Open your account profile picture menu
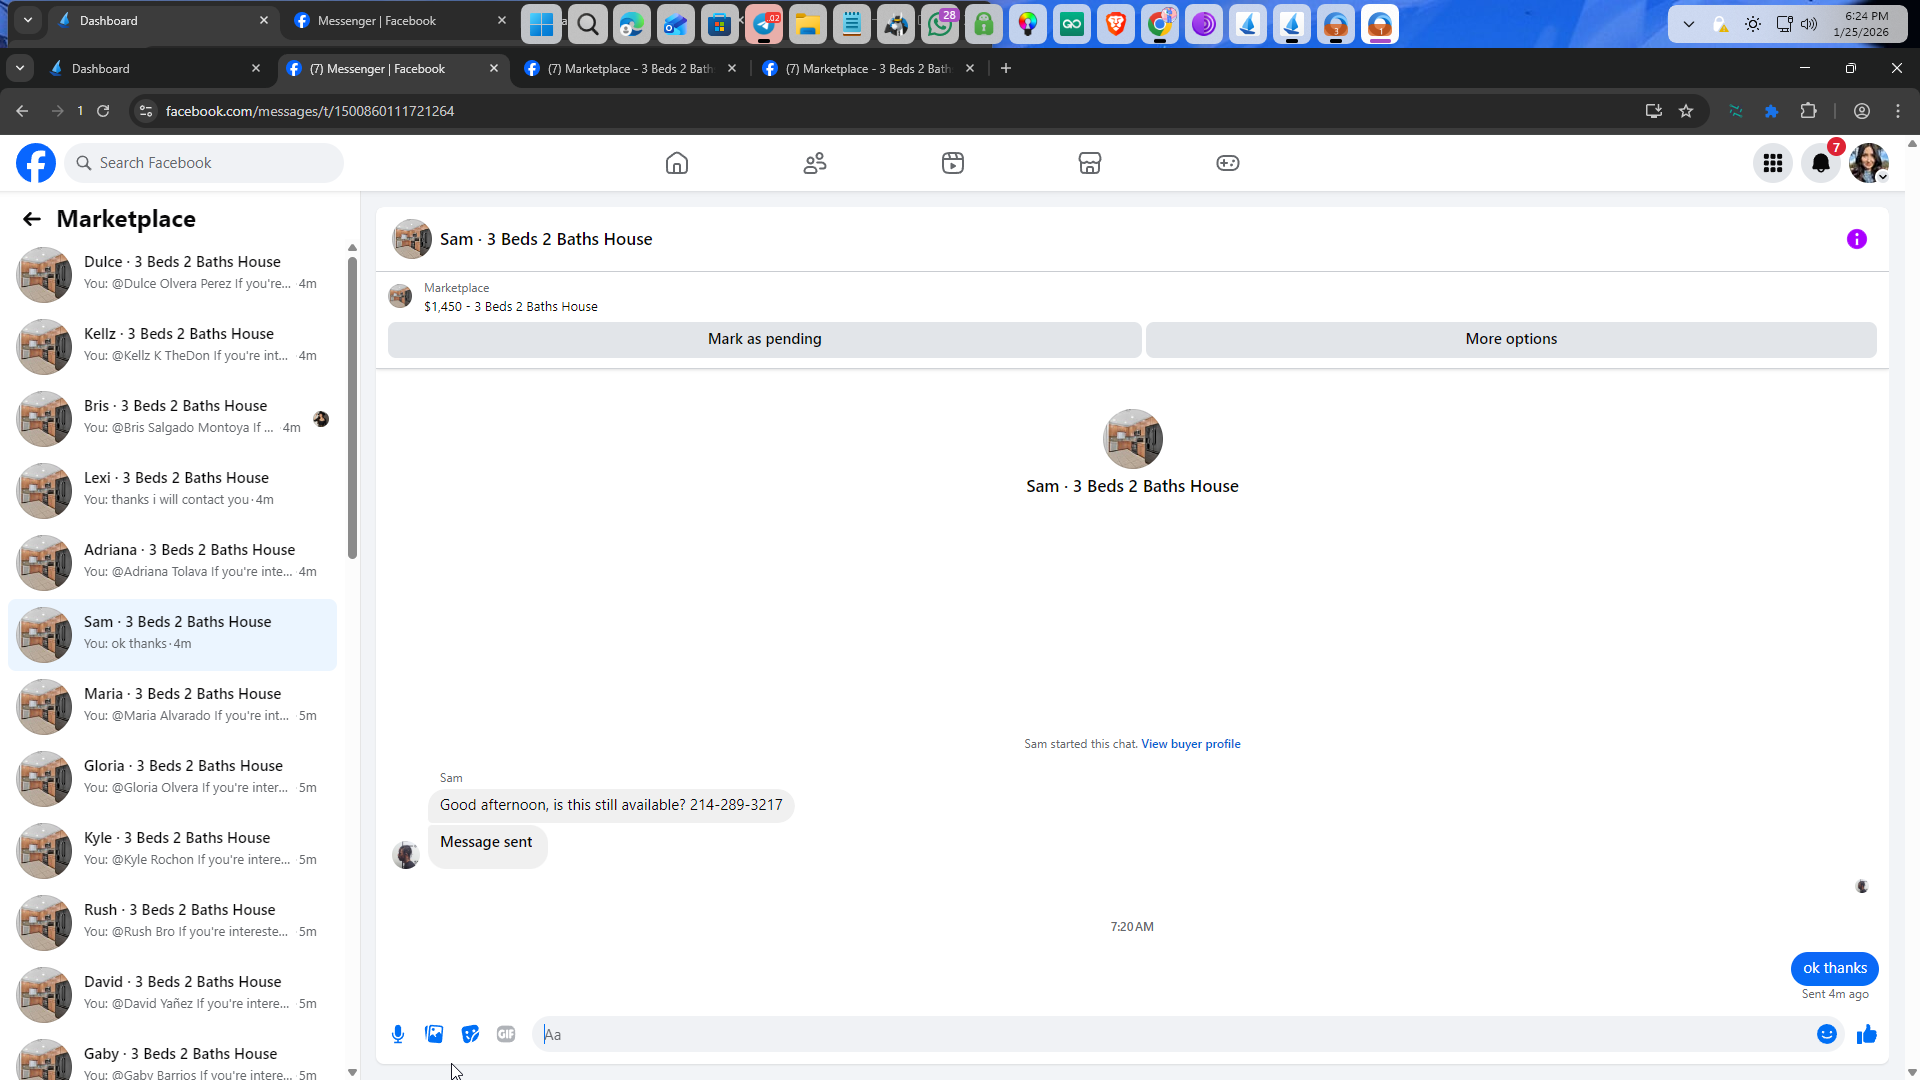The height and width of the screenshot is (1080, 1920). pyautogui.click(x=1869, y=163)
